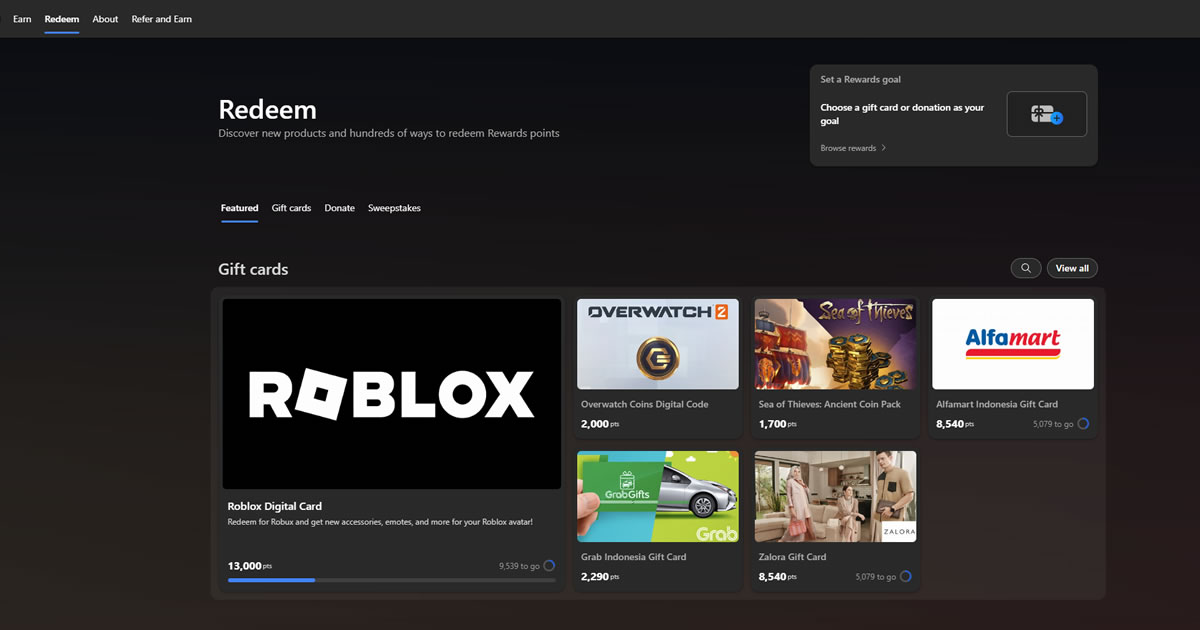The image size is (1200, 630).
Task: Select Sea of Thieves: Ancient Coin Pack title
Action: click(830, 405)
